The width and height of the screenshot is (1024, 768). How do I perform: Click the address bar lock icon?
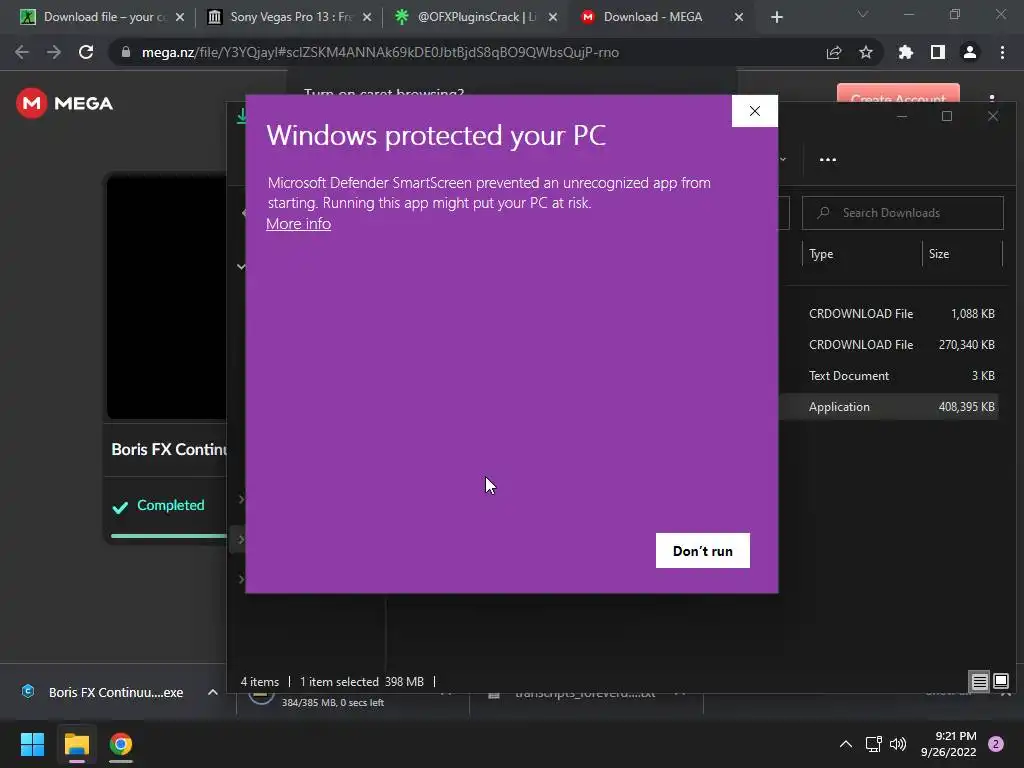coord(126,52)
